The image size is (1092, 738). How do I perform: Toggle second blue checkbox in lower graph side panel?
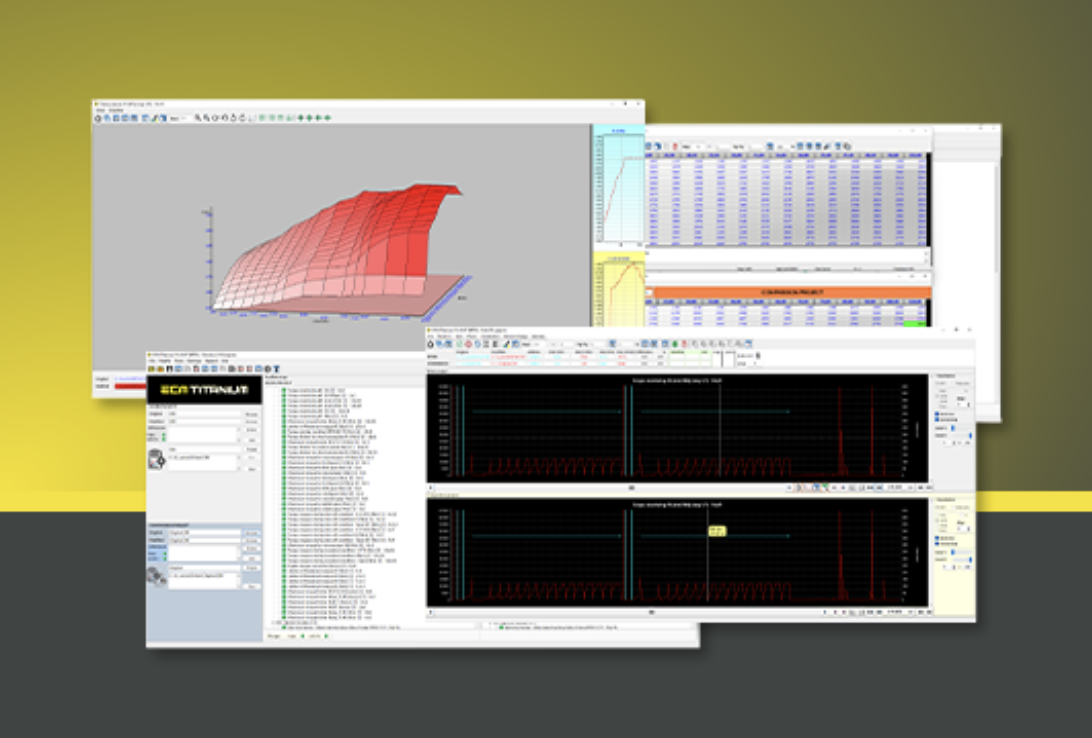pyautogui.click(x=936, y=543)
